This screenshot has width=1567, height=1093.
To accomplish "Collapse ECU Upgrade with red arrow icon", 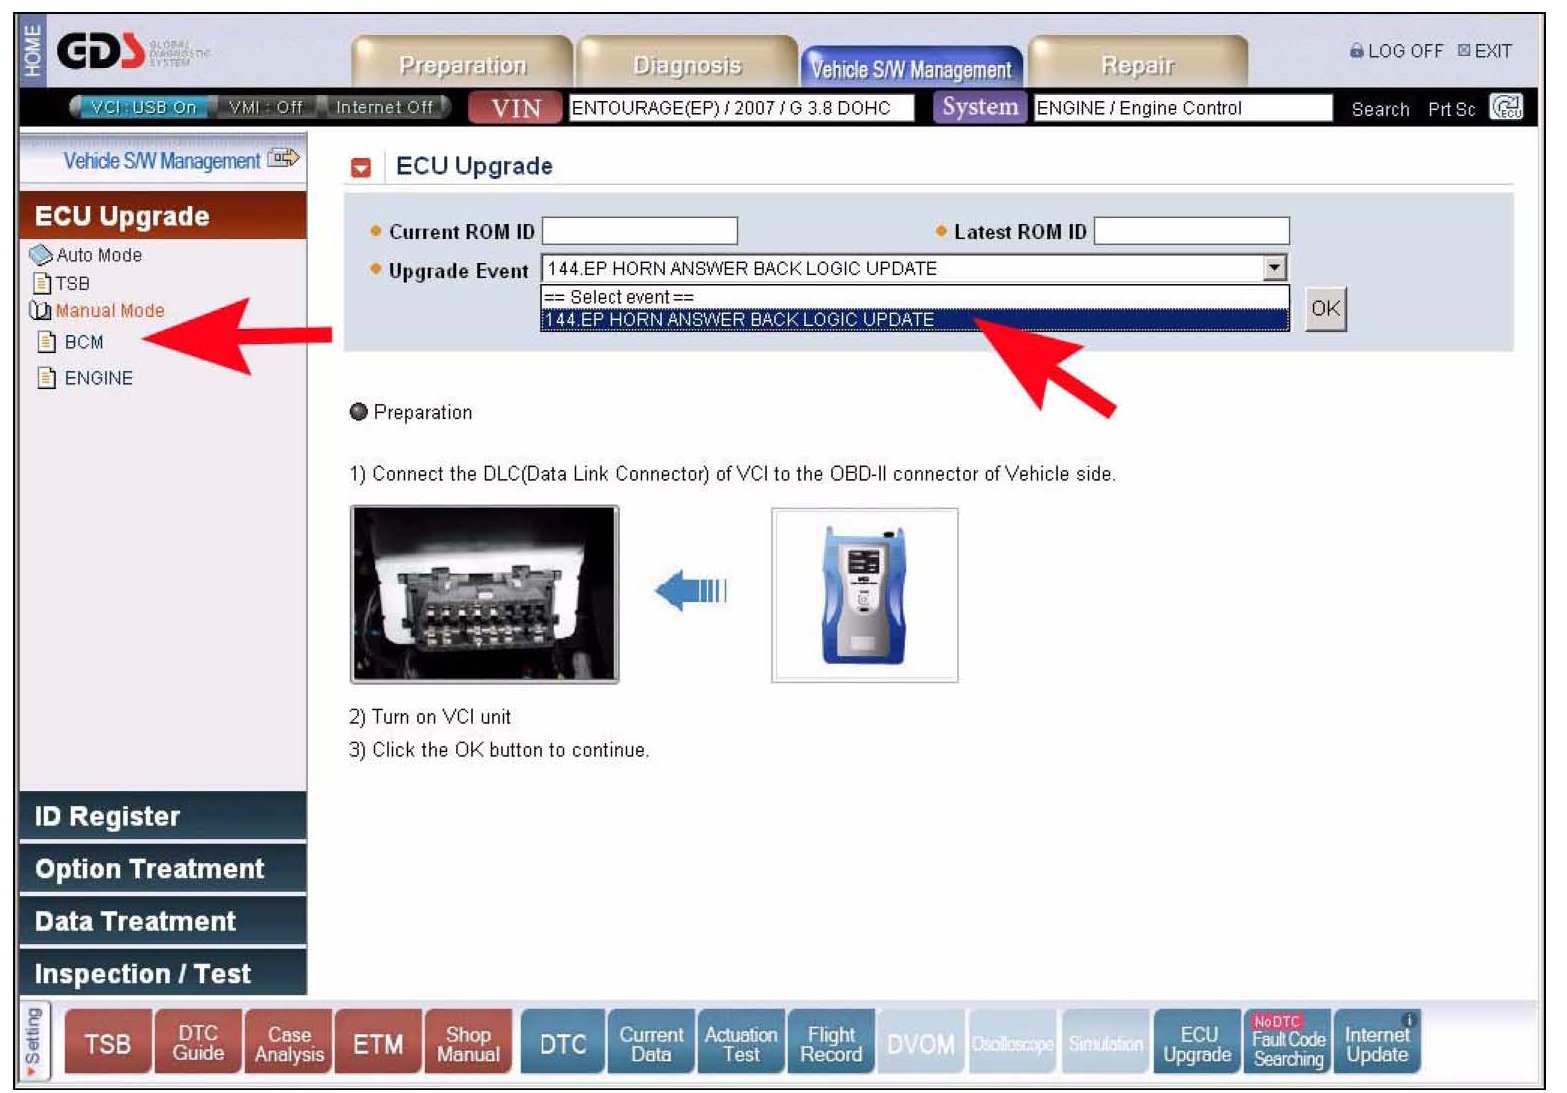I will pos(361,168).
